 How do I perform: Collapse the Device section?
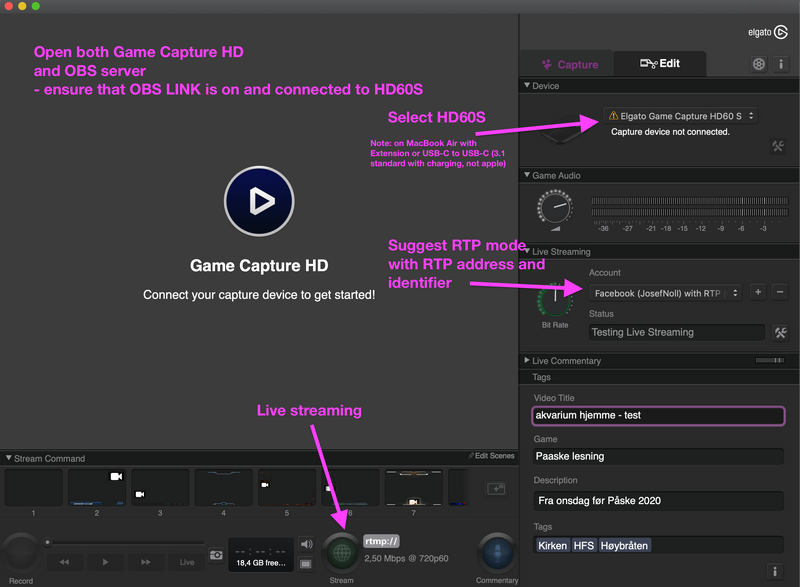[x=527, y=86]
